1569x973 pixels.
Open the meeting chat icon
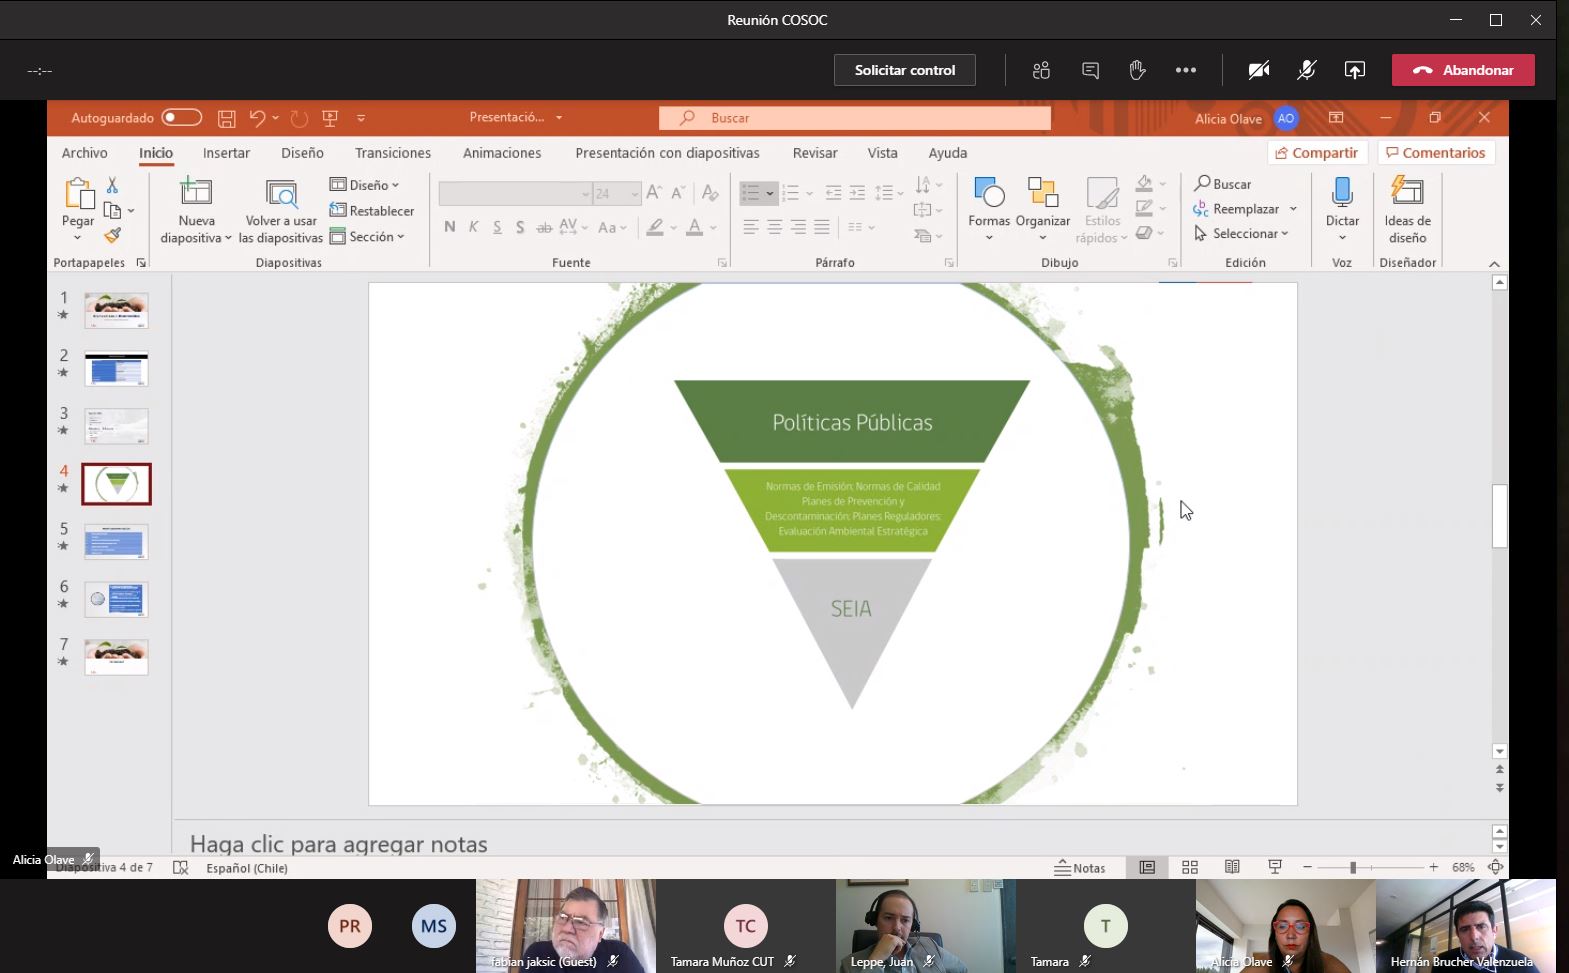coord(1090,70)
